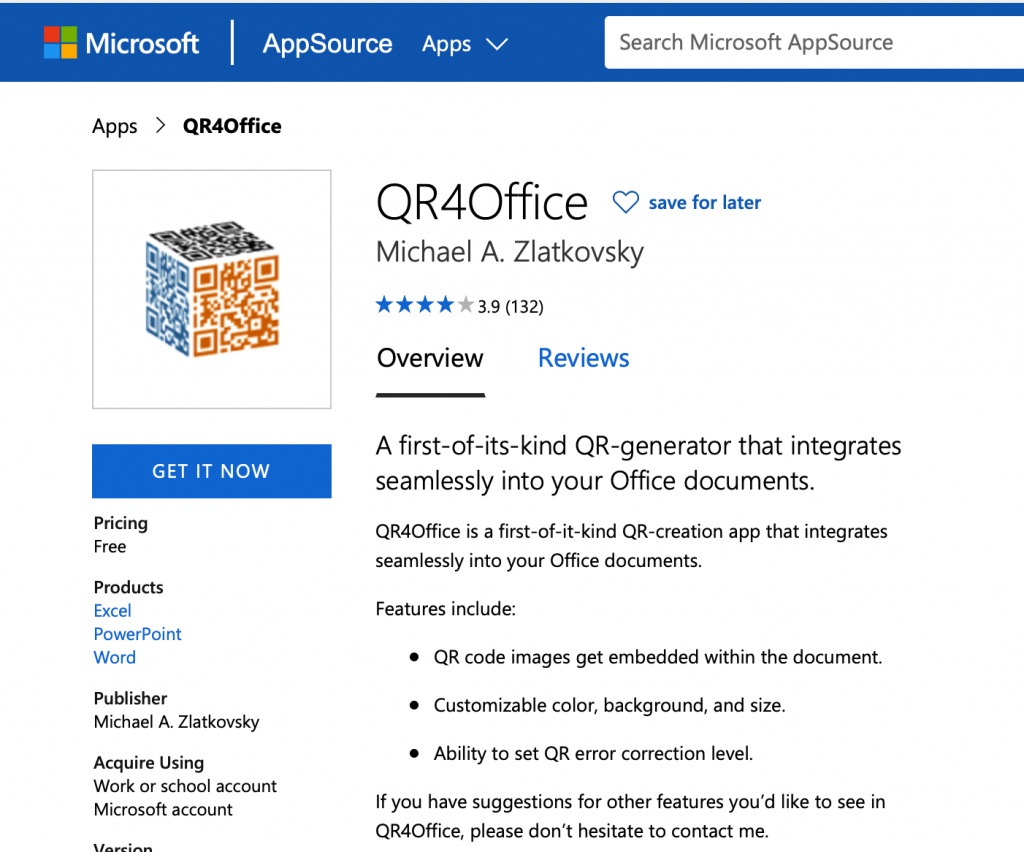Viewport: 1024px width, 852px height.
Task: Focus the Search Microsoft AppSource field
Action: tap(810, 43)
